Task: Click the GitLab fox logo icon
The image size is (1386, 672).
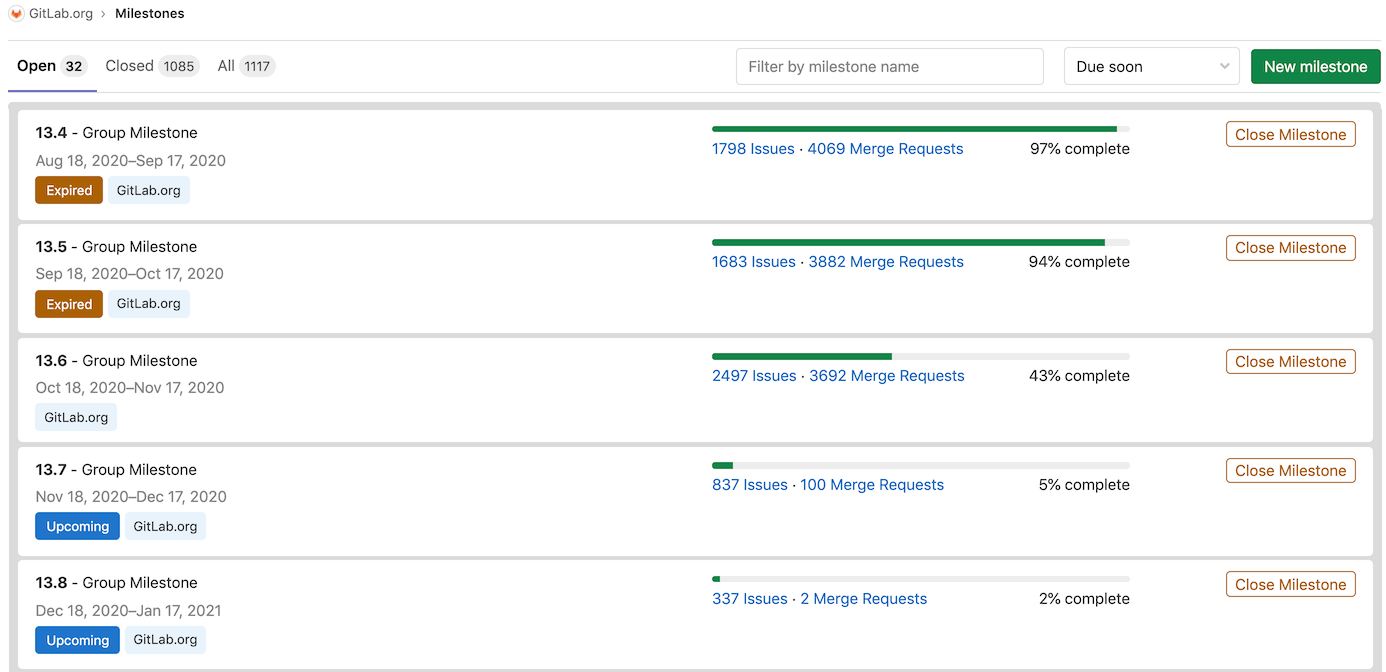Action: point(16,14)
